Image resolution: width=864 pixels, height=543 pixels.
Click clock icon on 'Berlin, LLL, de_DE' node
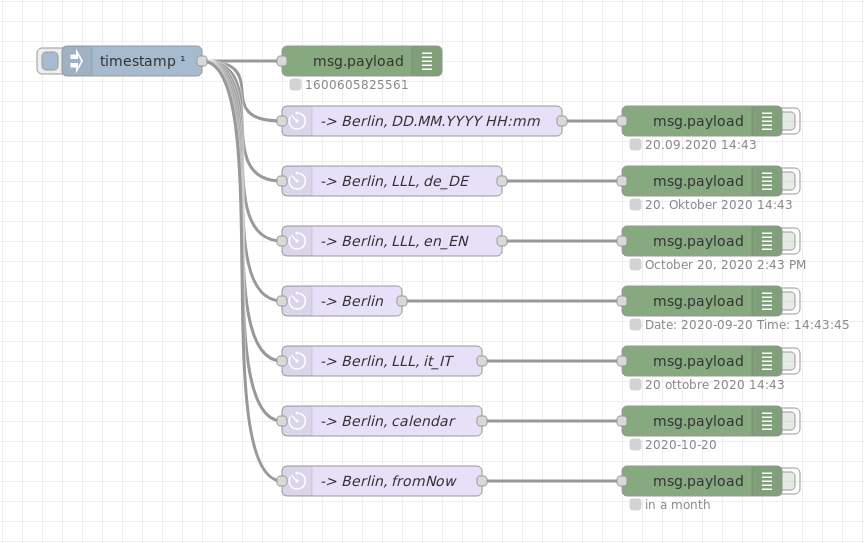click(x=297, y=181)
